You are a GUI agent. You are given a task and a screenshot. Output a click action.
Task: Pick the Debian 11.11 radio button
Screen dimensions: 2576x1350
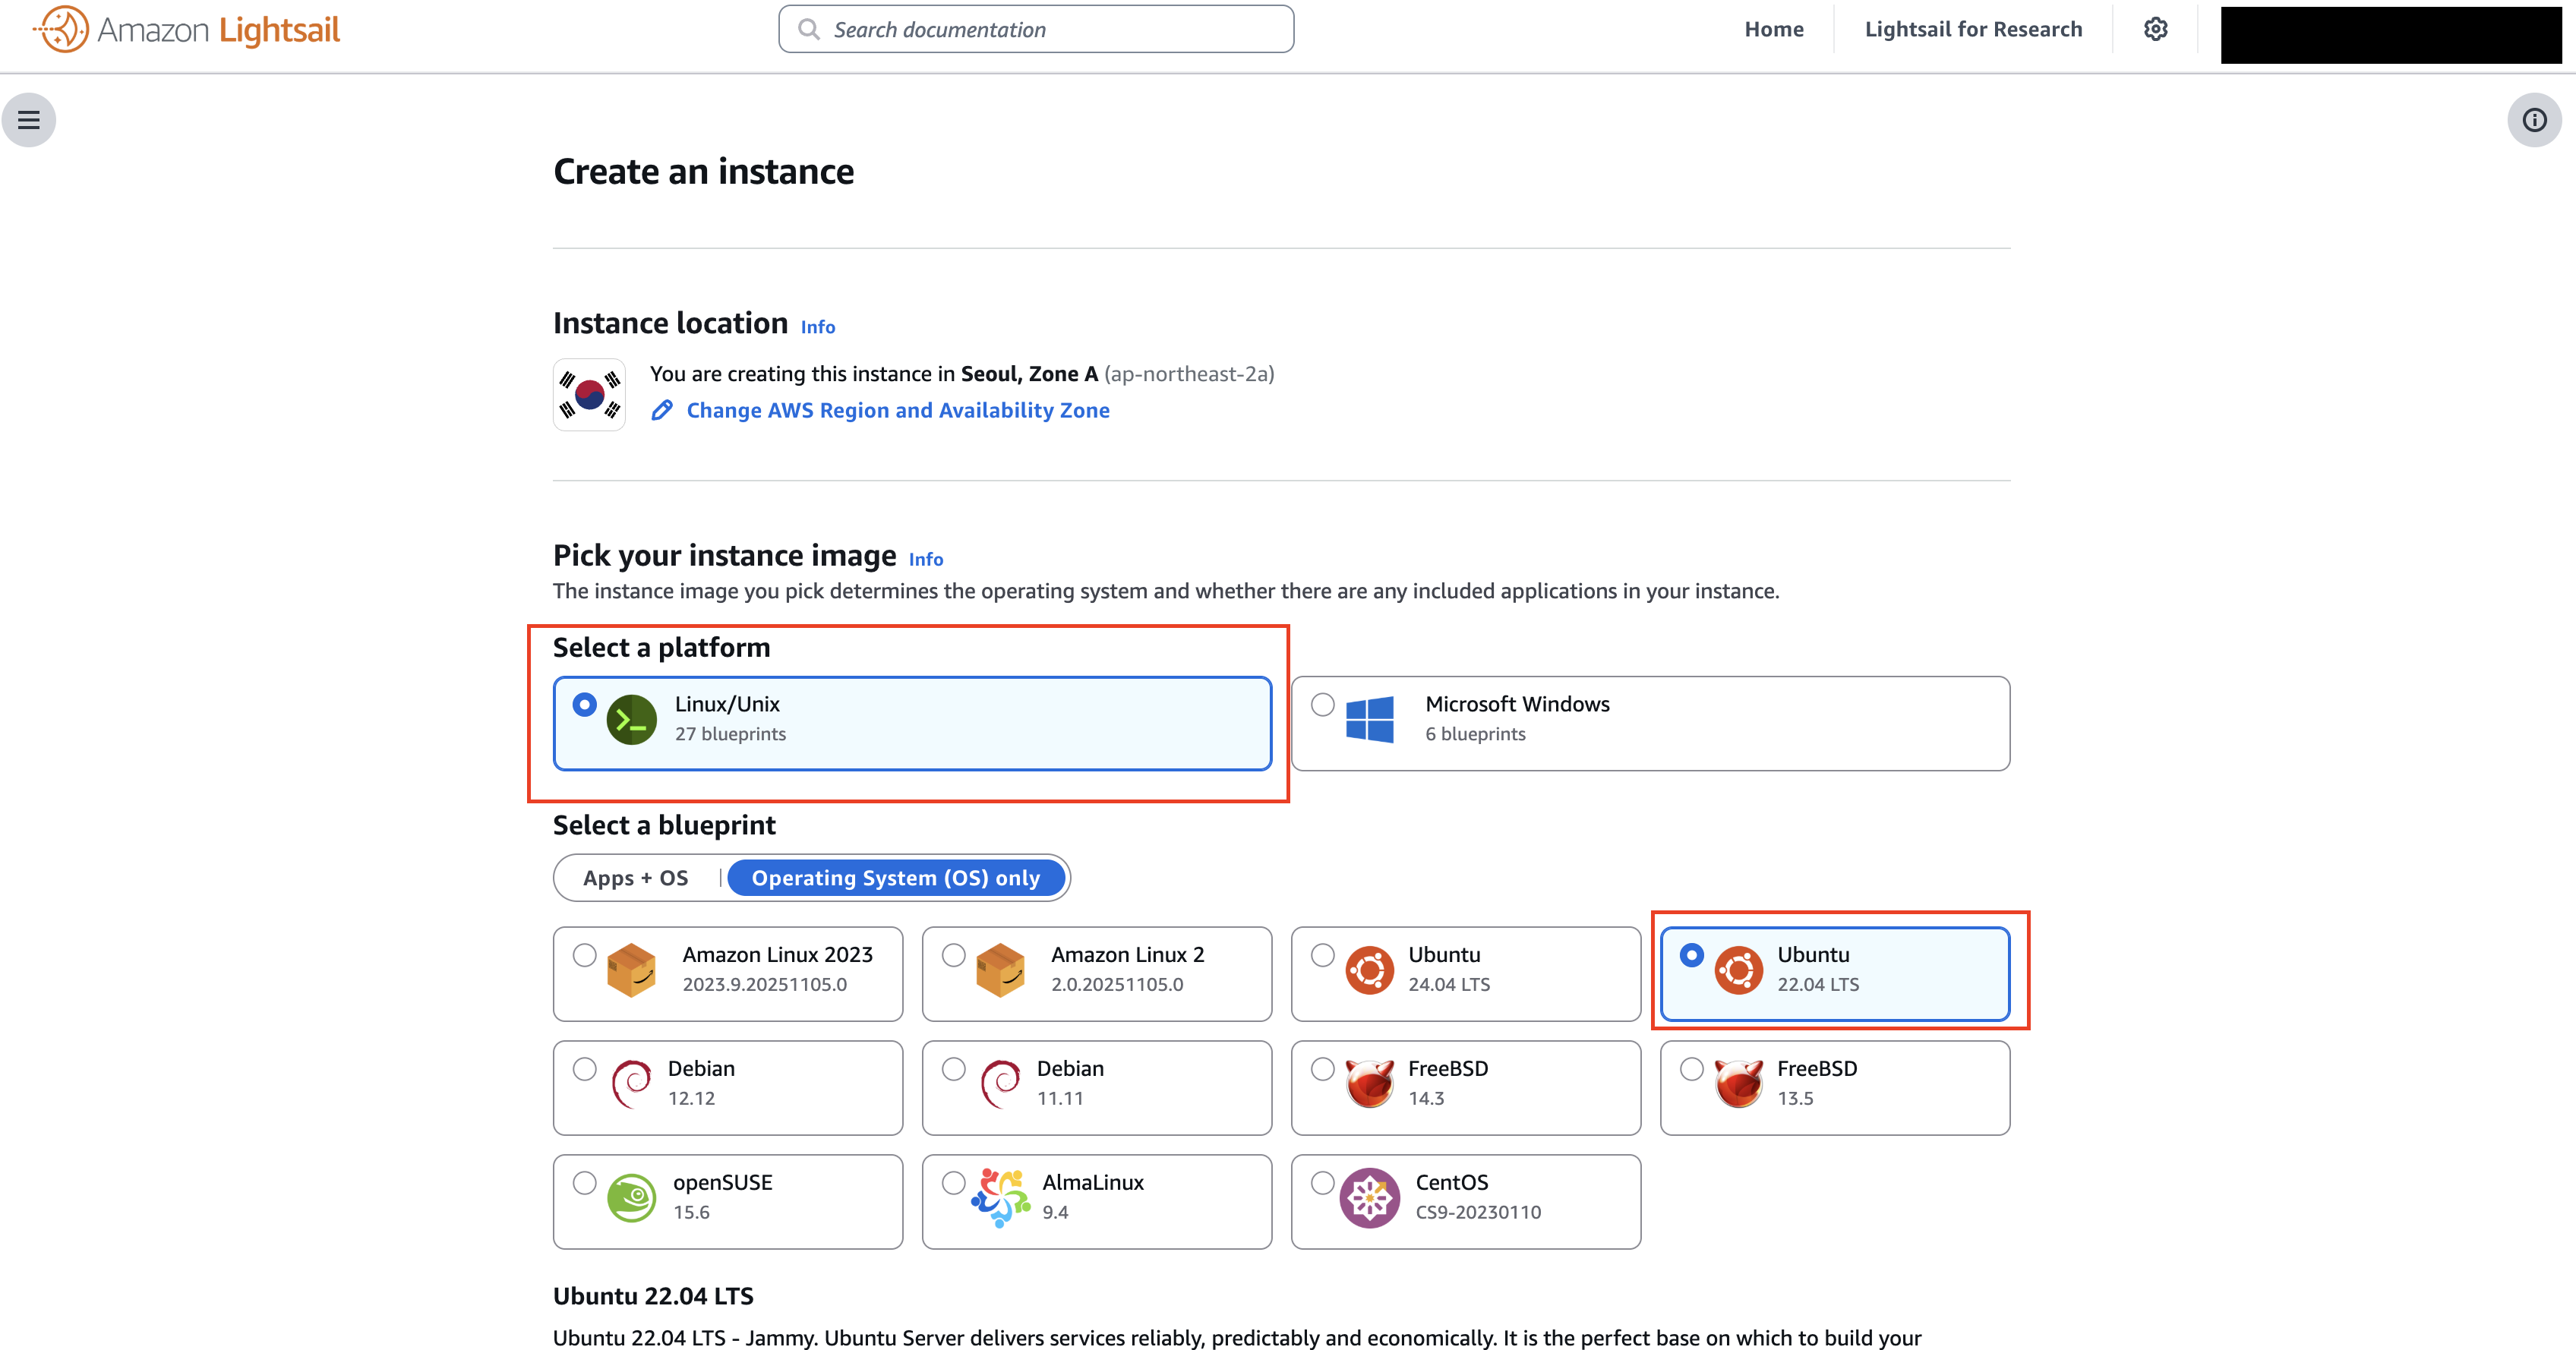pos(954,1069)
